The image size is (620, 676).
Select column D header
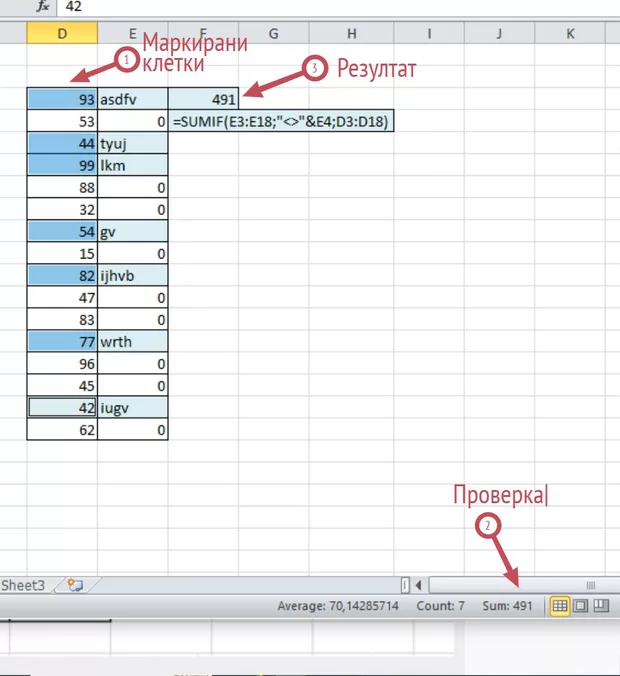click(x=62, y=33)
